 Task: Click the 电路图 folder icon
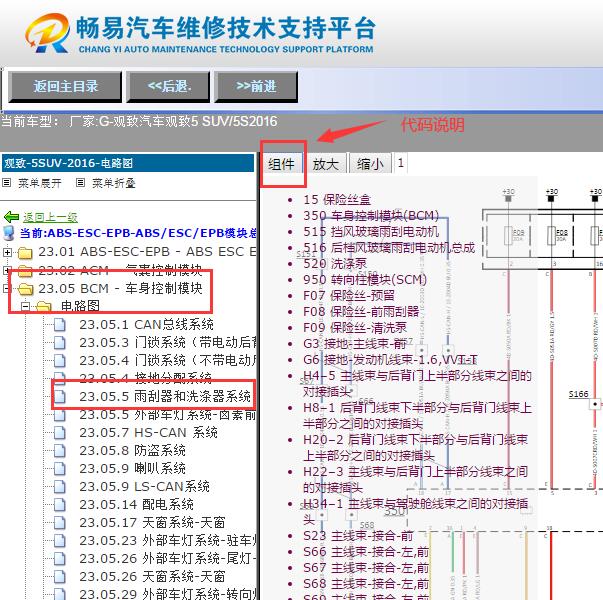click(44, 307)
